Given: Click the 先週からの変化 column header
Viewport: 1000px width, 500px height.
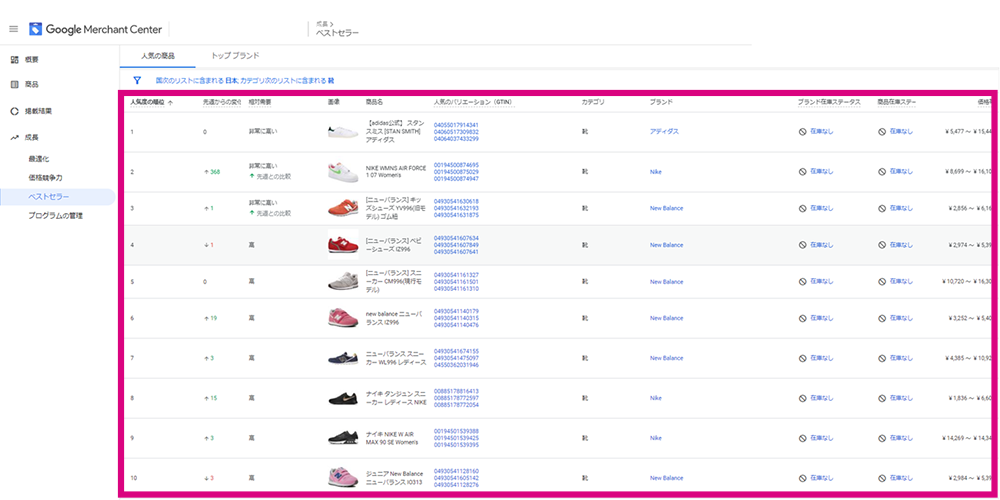Looking at the screenshot, I should click(222, 102).
